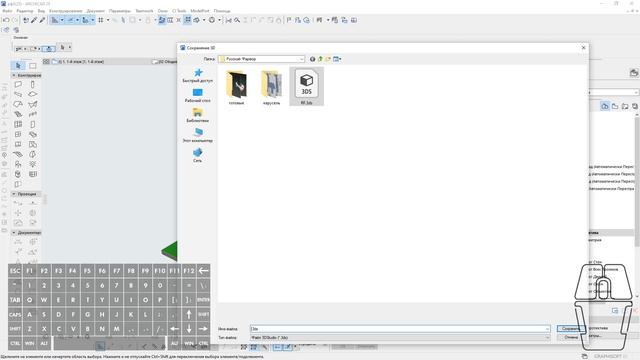Open the Параметры menu

120,11
